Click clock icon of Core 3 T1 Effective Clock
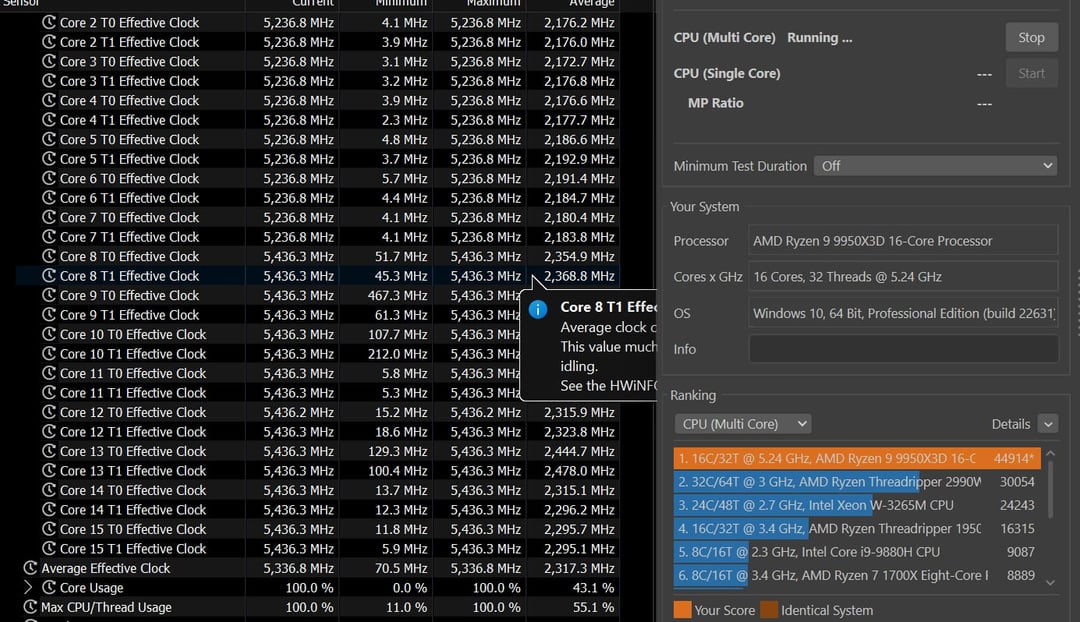The width and height of the screenshot is (1080, 622). [49, 81]
